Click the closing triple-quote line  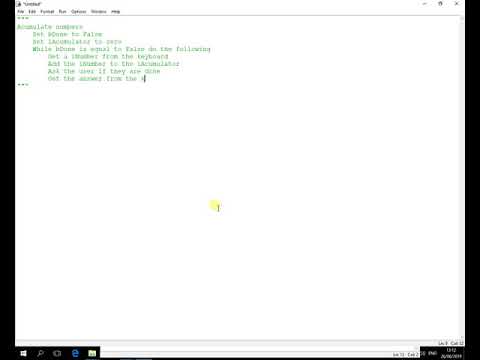tap(23, 85)
